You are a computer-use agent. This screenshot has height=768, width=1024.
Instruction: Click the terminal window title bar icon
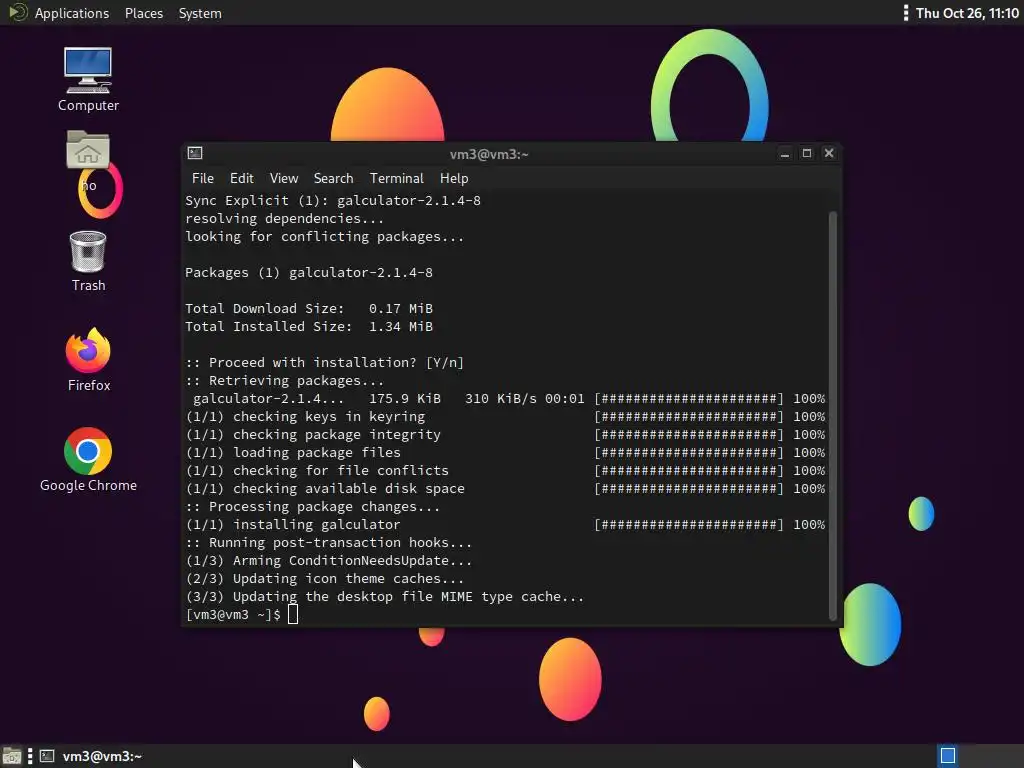coord(195,153)
